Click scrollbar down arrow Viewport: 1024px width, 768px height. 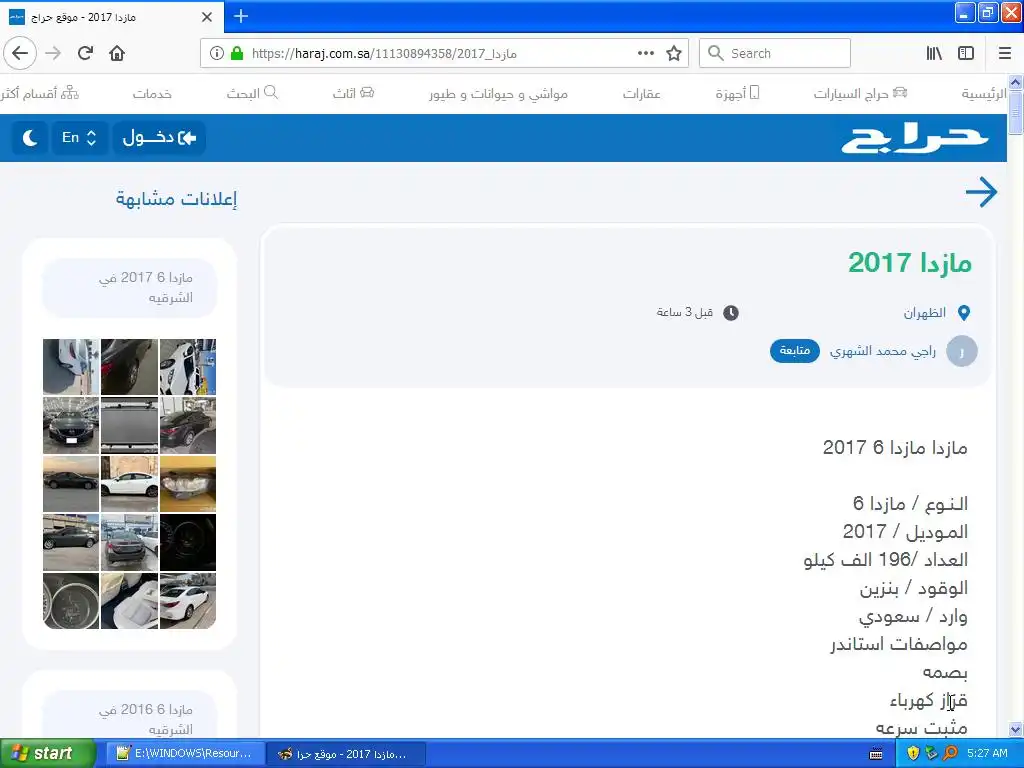tap(1016, 729)
